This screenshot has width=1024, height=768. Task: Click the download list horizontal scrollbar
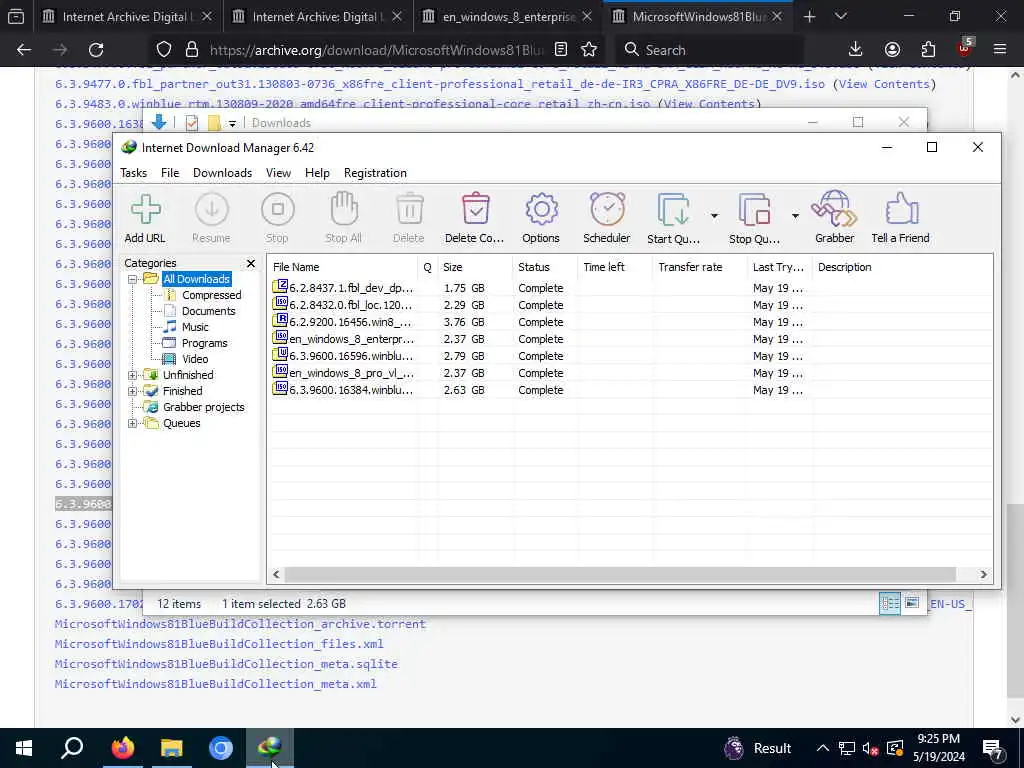620,575
